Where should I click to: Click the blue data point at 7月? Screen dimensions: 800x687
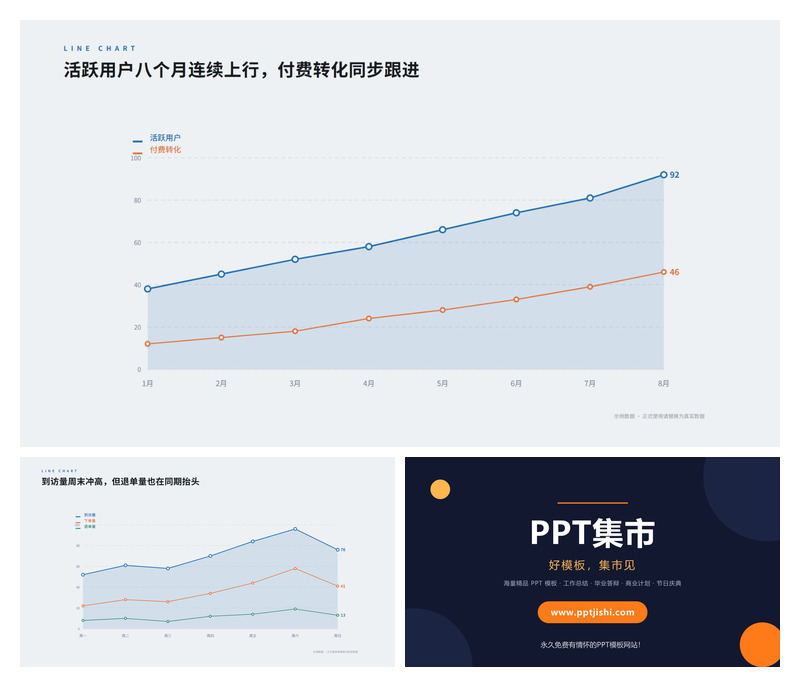pos(590,198)
